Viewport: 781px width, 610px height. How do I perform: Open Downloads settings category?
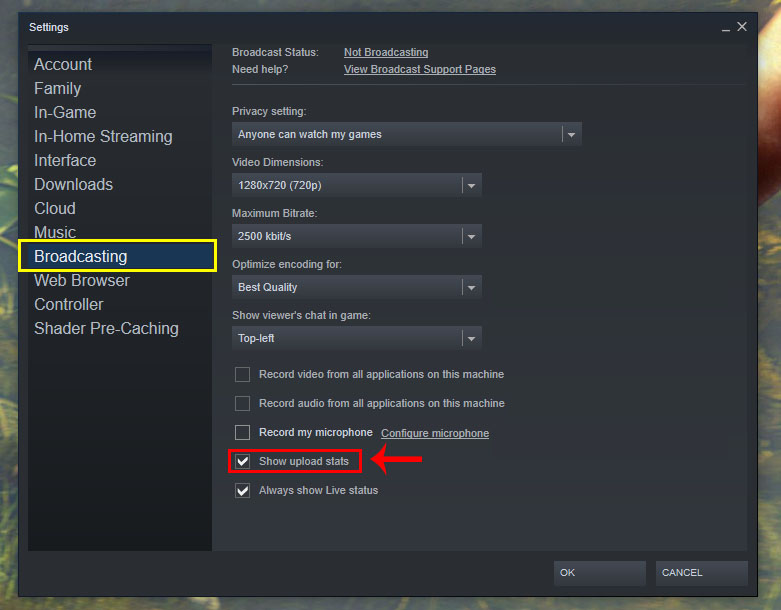(74, 184)
